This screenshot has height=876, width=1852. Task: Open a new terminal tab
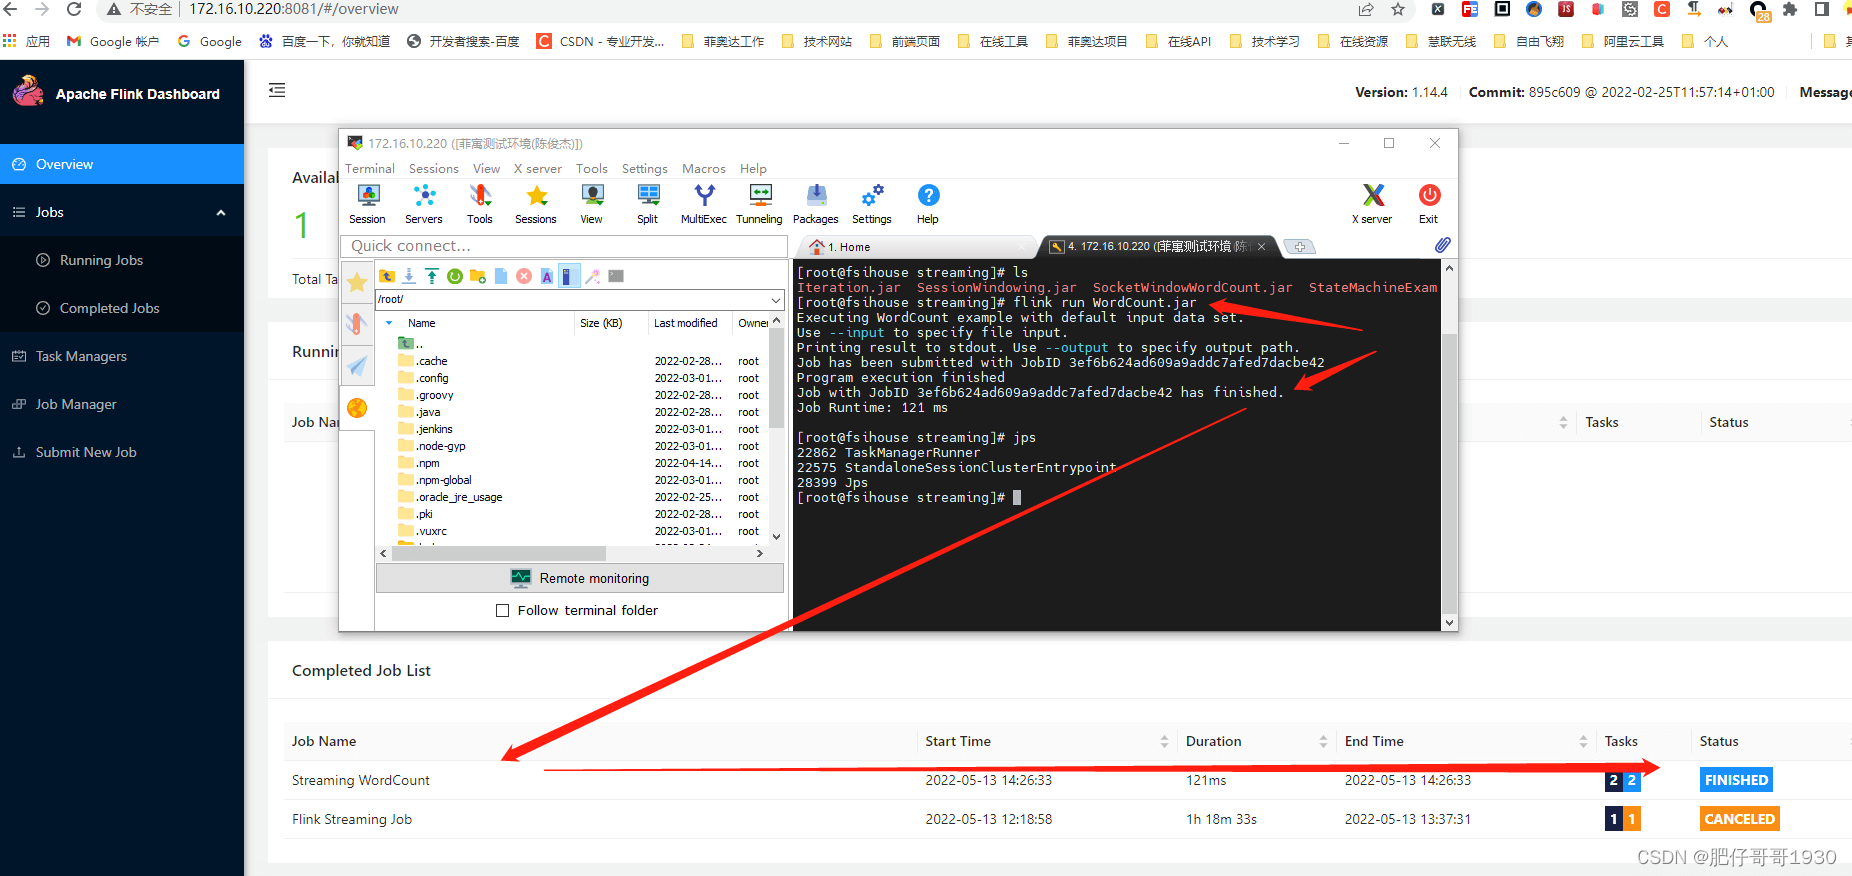[1300, 247]
